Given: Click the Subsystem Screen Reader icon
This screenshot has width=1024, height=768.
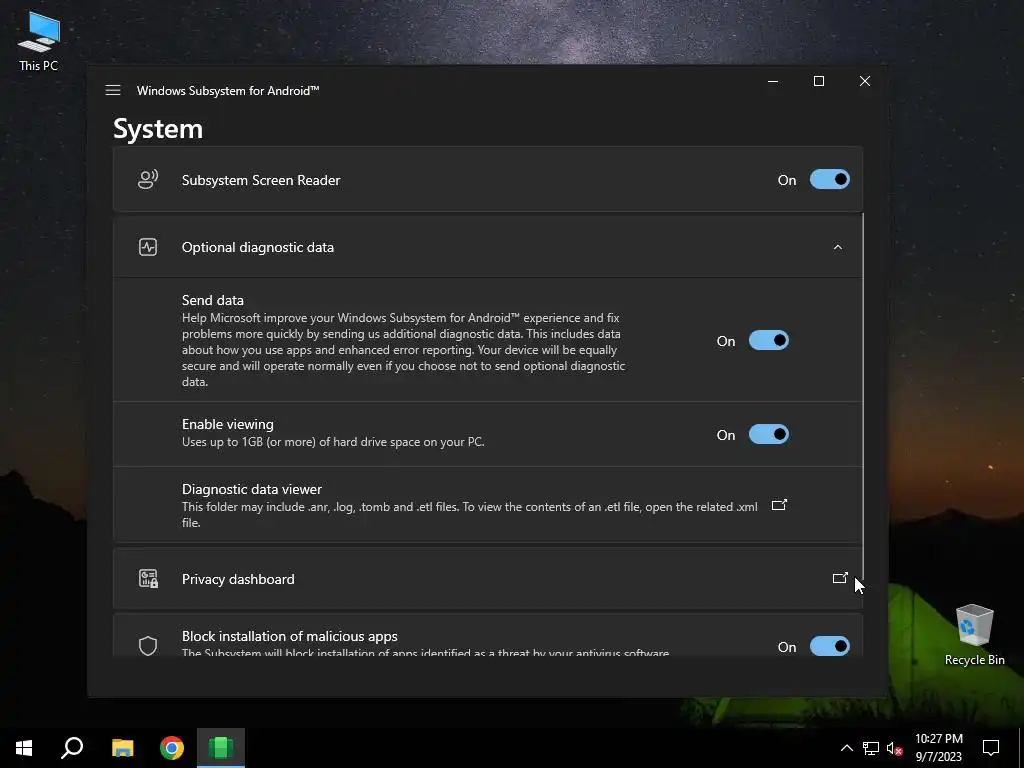Looking at the screenshot, I should [x=148, y=180].
